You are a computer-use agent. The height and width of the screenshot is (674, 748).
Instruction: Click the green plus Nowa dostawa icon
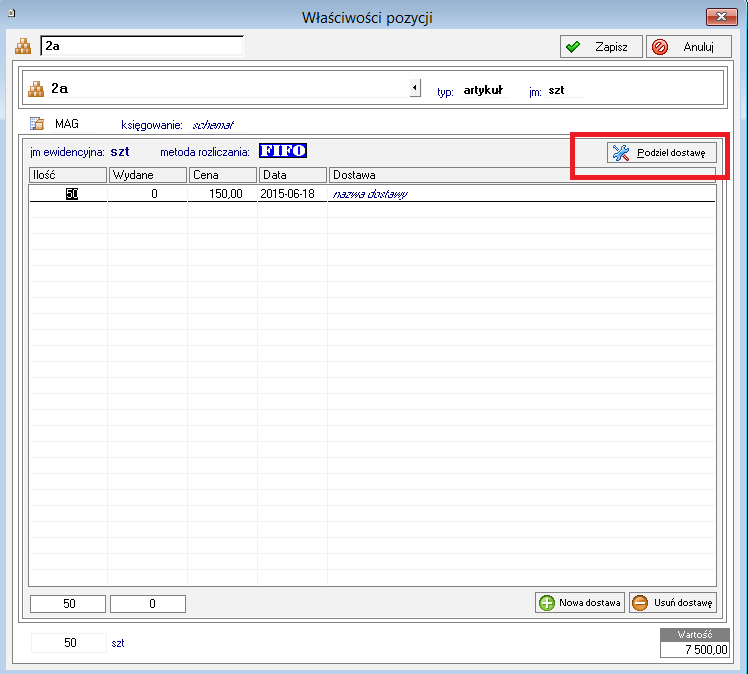(x=546, y=603)
